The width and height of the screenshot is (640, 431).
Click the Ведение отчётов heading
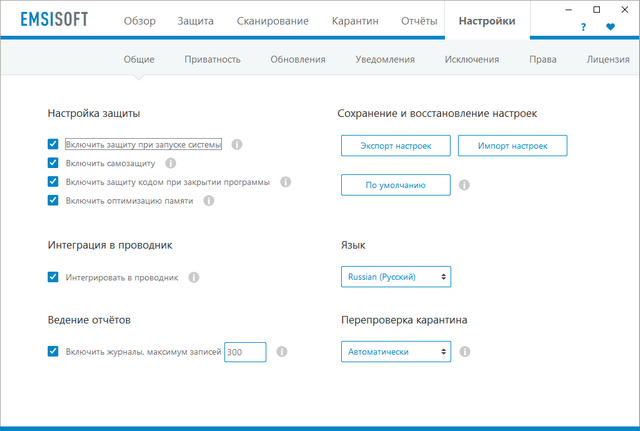coord(89,320)
